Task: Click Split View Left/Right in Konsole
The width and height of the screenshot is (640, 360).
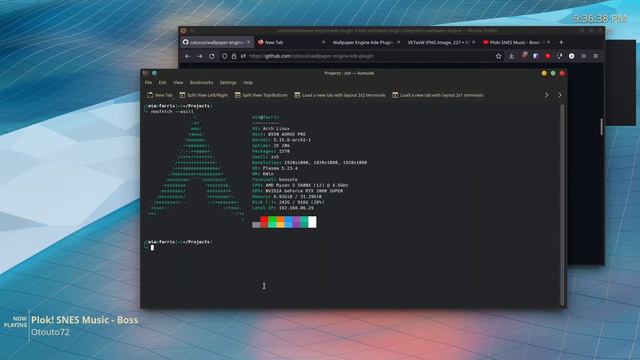Action: pos(203,95)
